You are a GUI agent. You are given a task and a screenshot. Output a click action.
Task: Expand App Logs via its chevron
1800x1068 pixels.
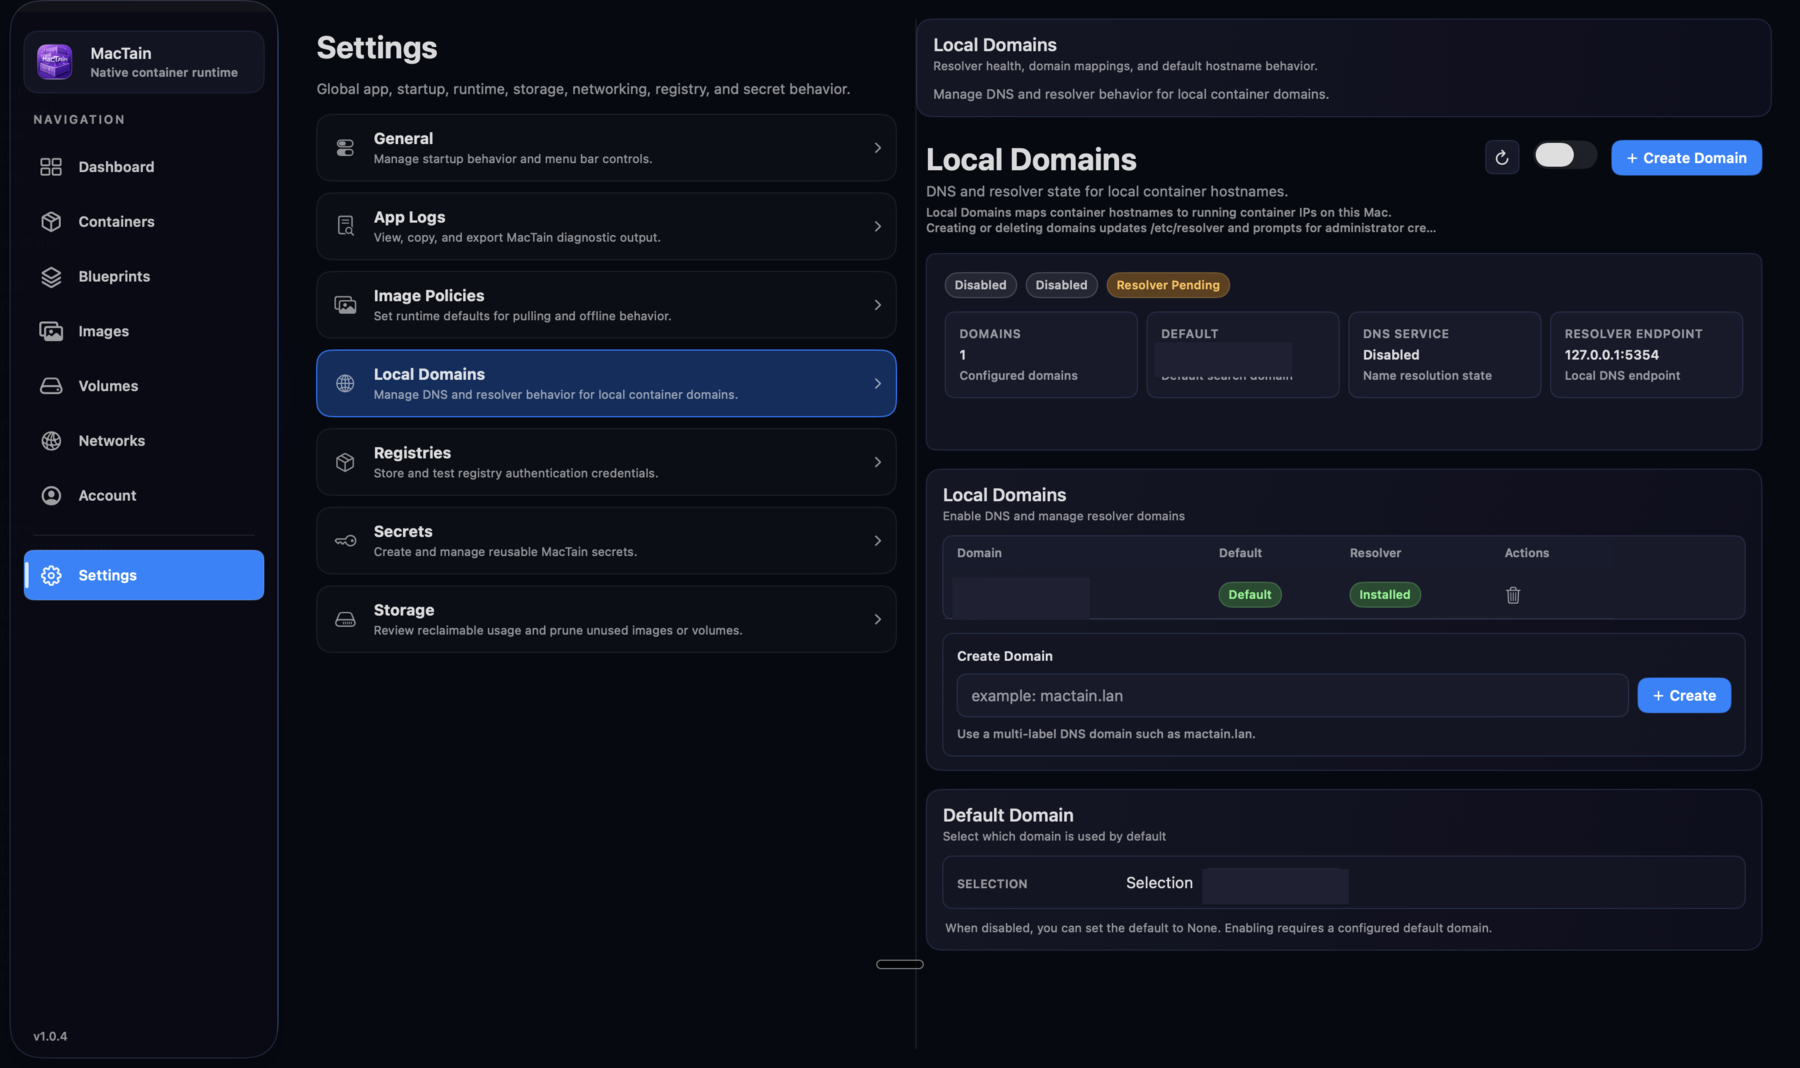pos(877,226)
